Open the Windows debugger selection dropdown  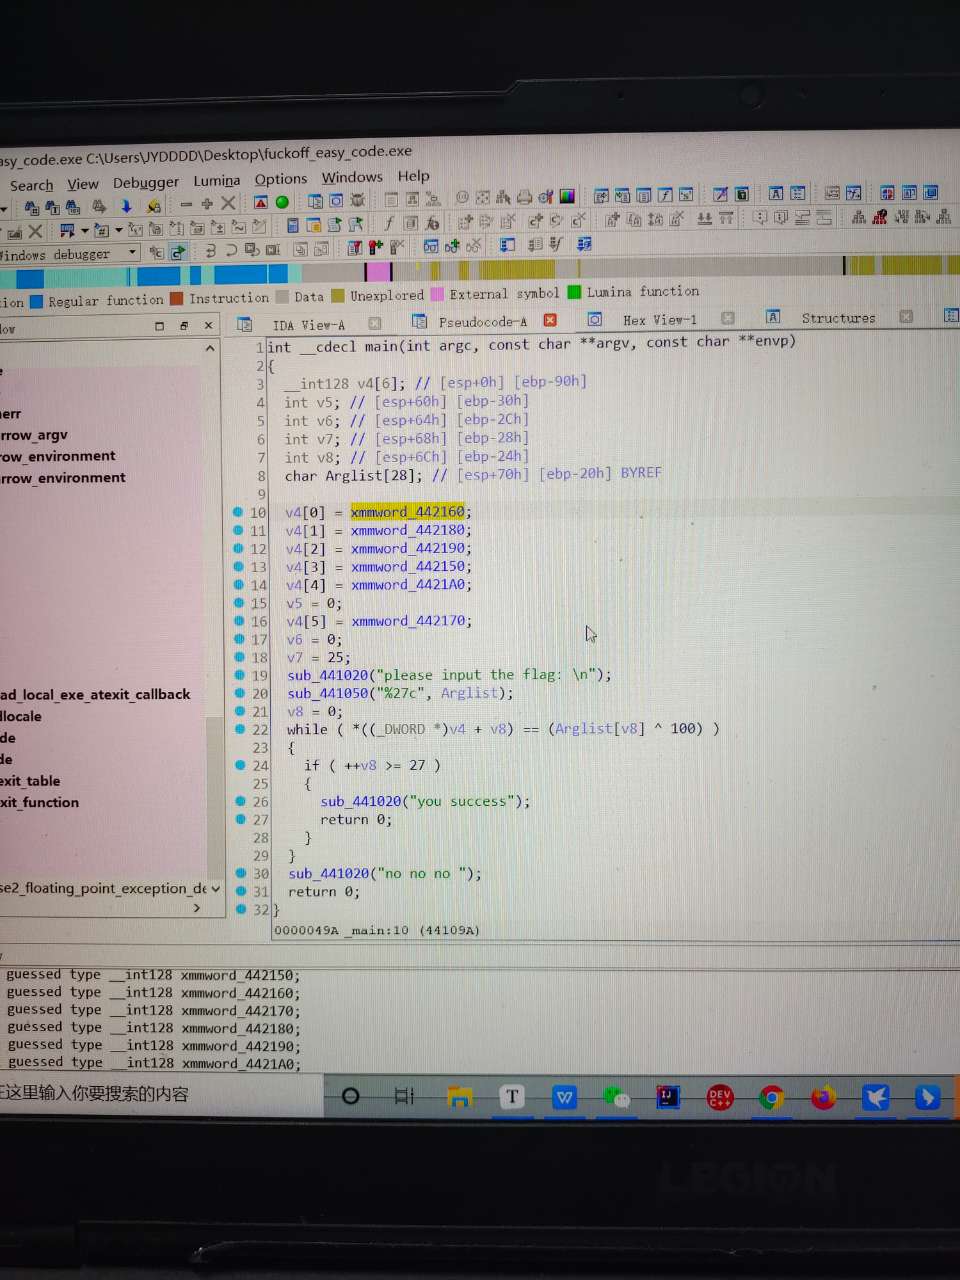[x=132, y=252]
